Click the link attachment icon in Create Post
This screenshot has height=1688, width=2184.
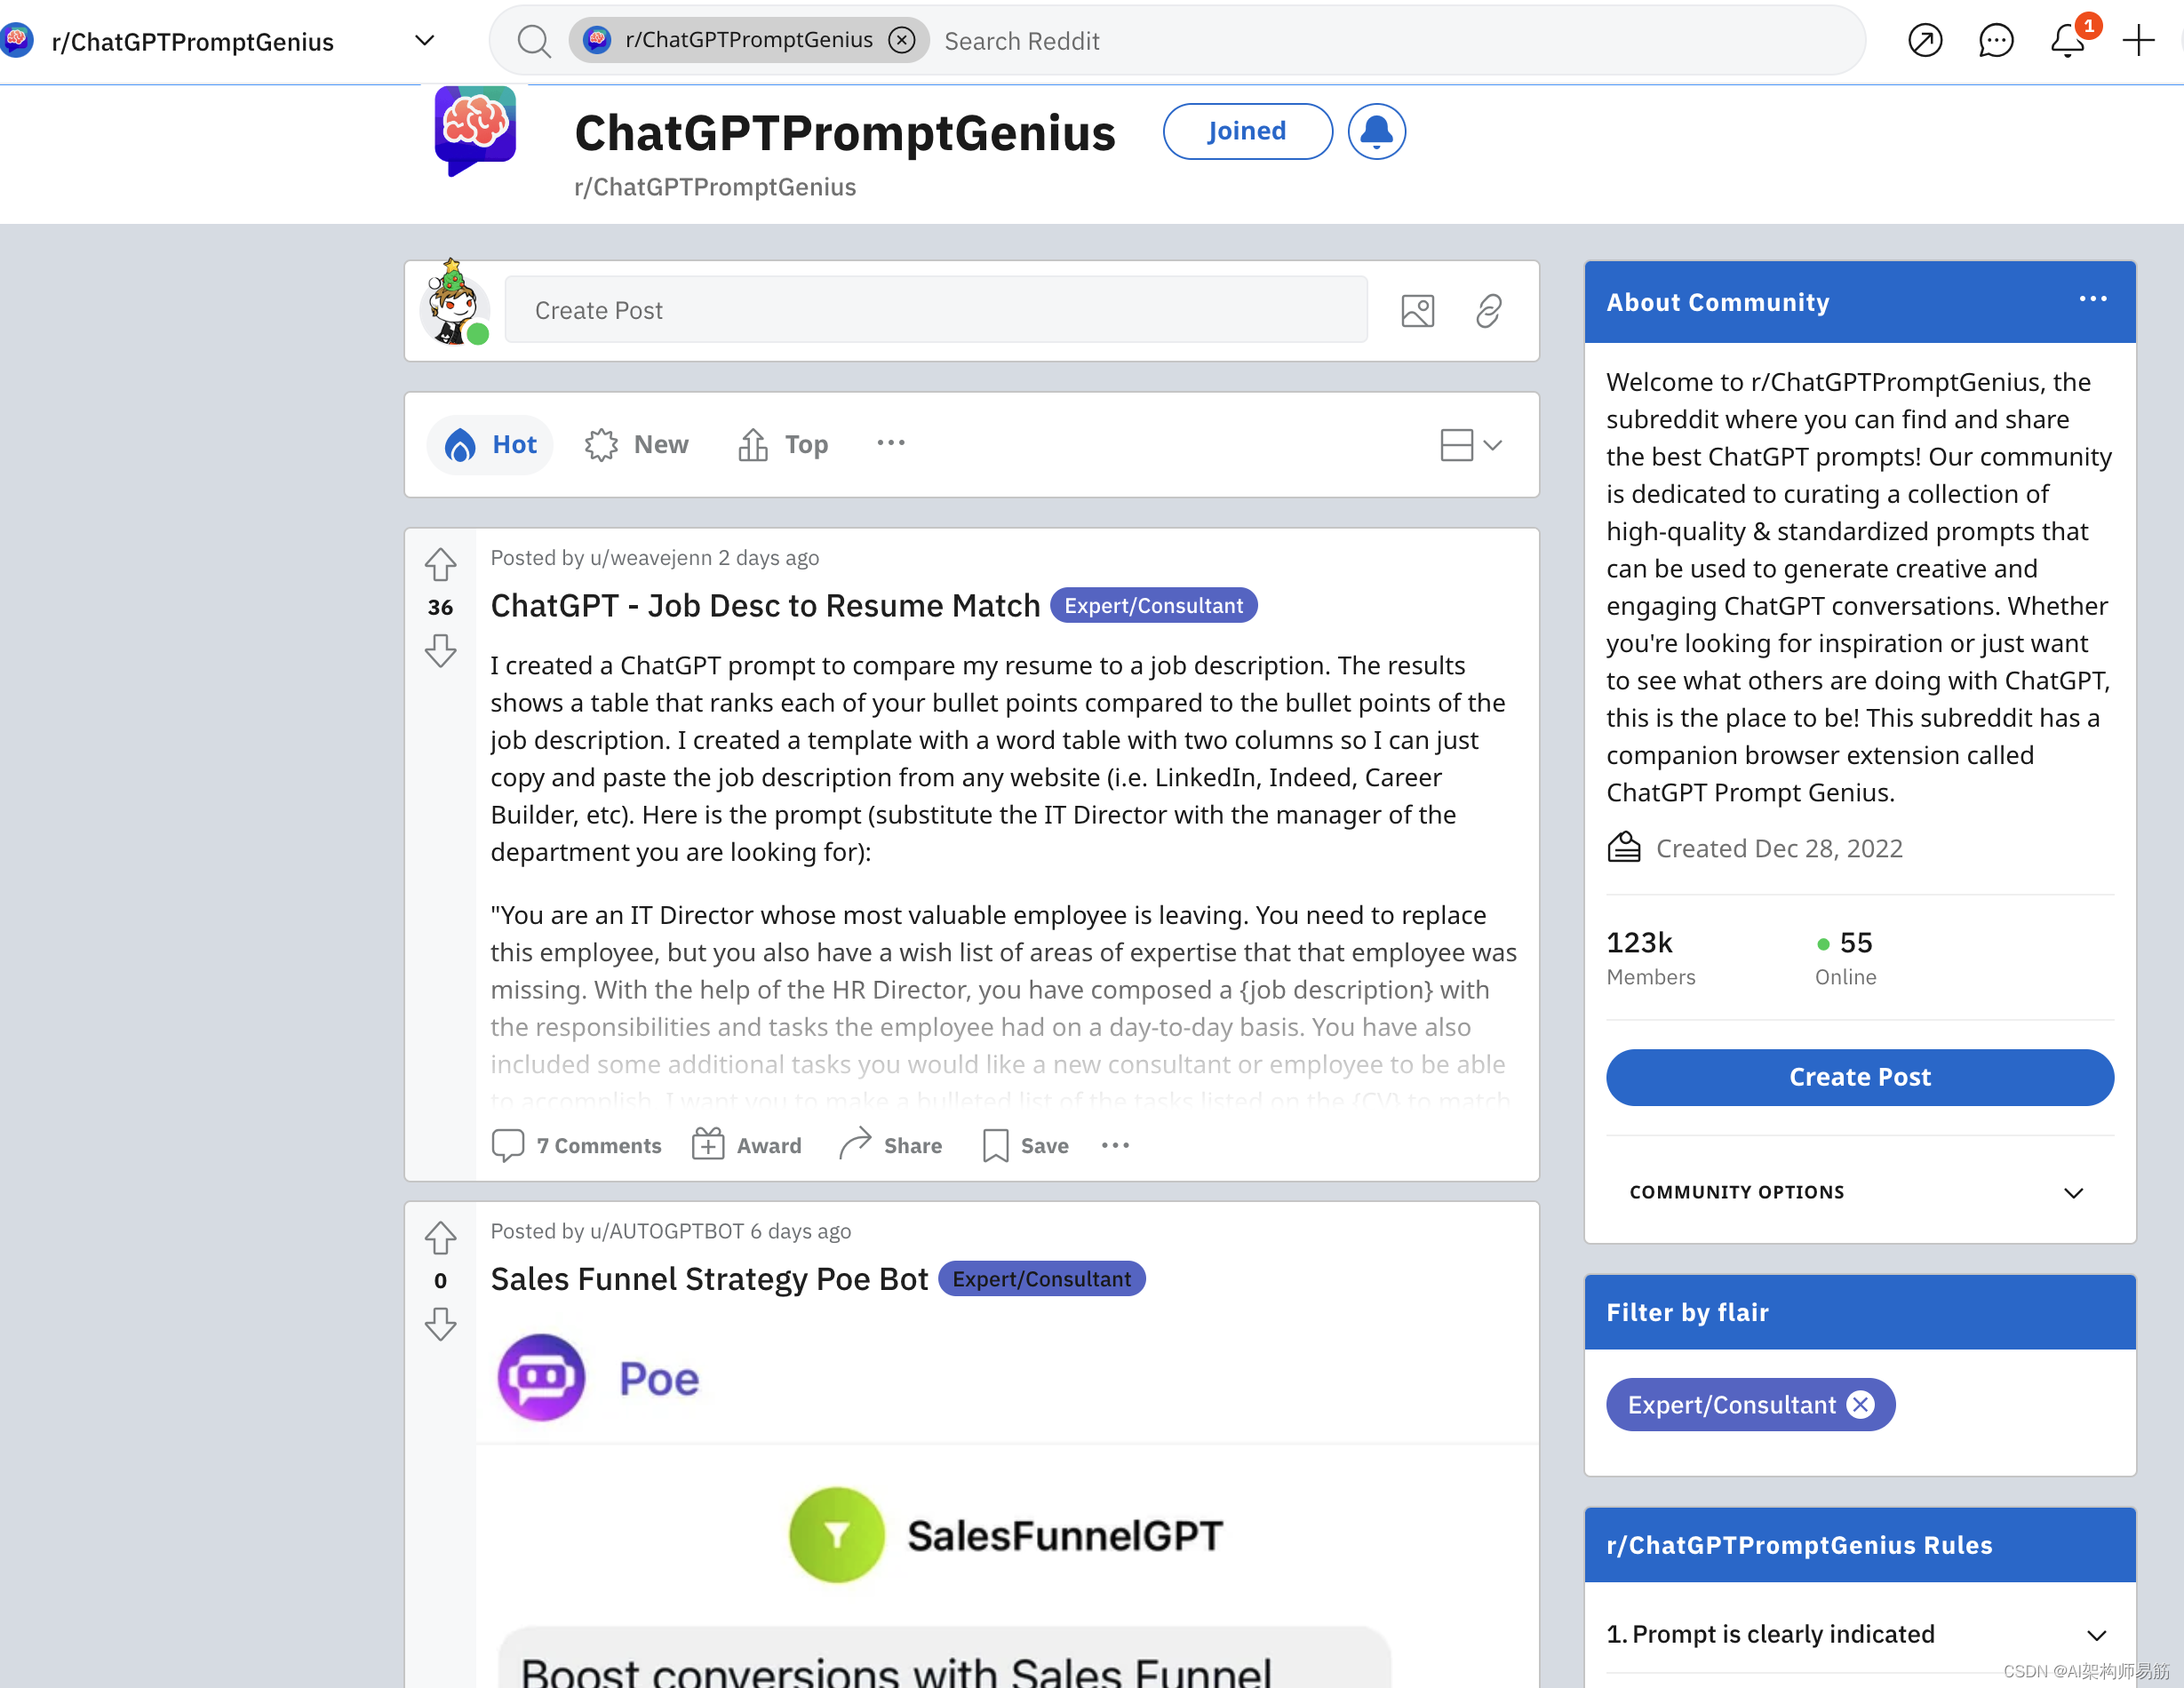[1489, 310]
